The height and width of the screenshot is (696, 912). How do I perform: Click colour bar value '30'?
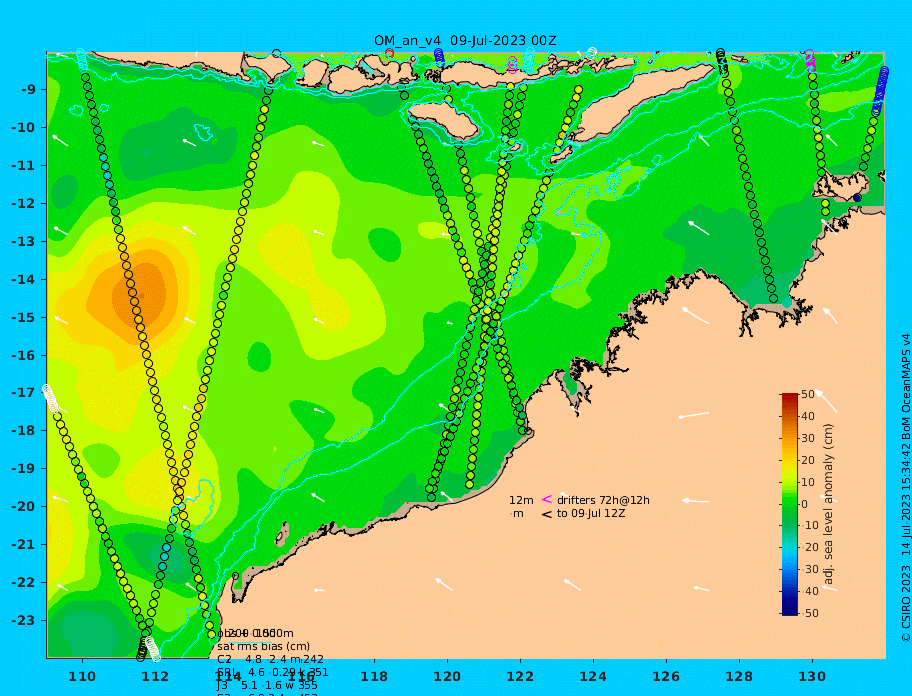pyautogui.click(x=808, y=438)
